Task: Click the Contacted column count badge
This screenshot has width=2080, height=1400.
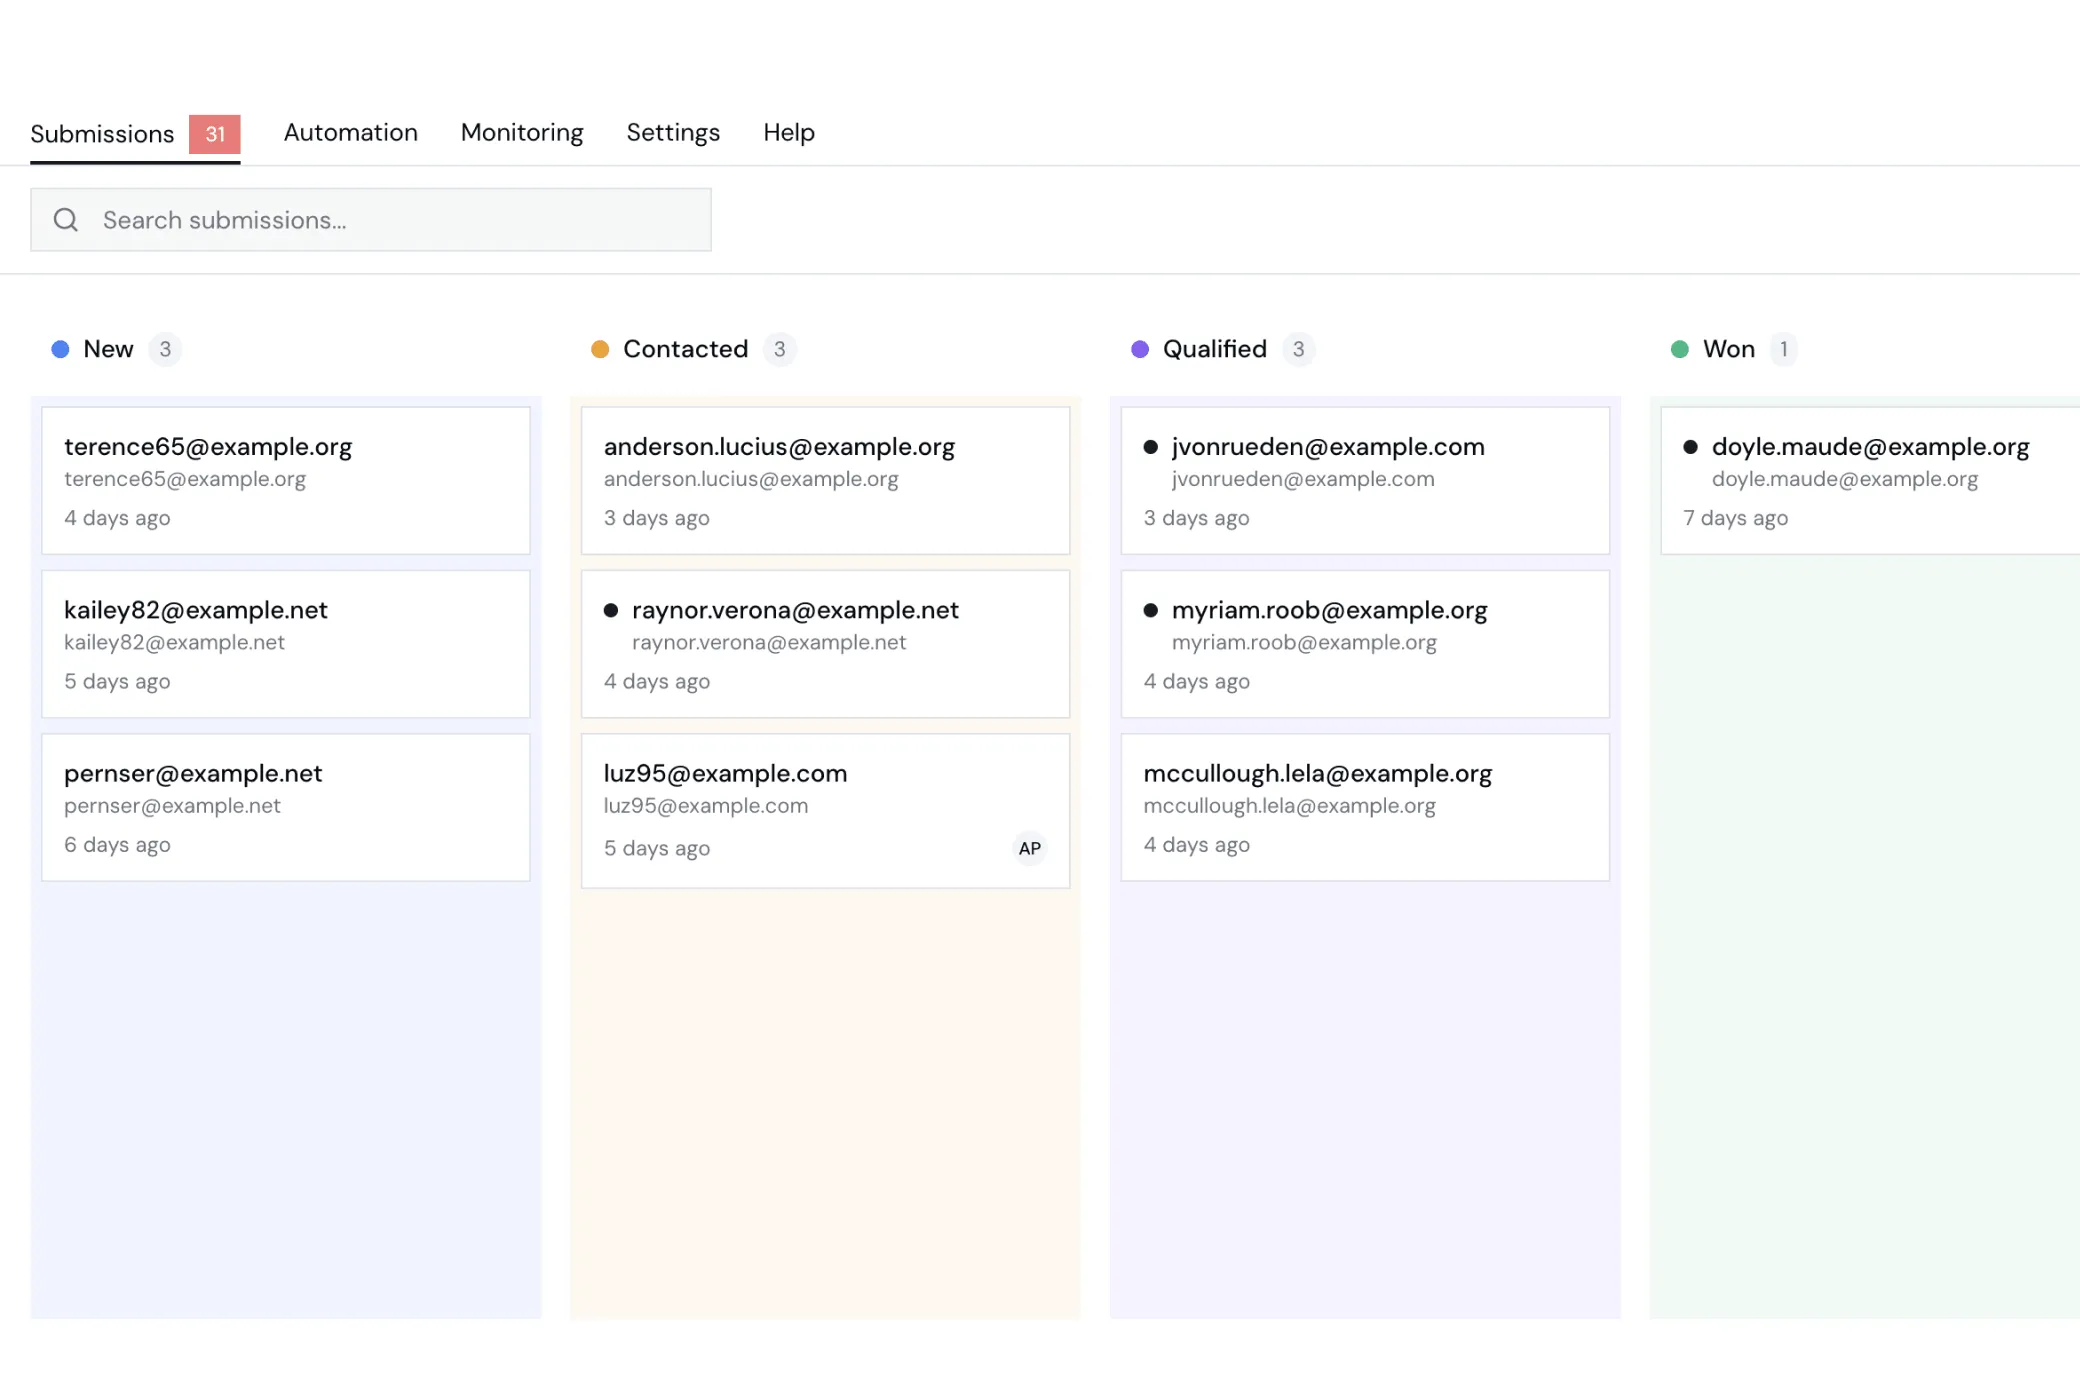Action: [x=779, y=349]
